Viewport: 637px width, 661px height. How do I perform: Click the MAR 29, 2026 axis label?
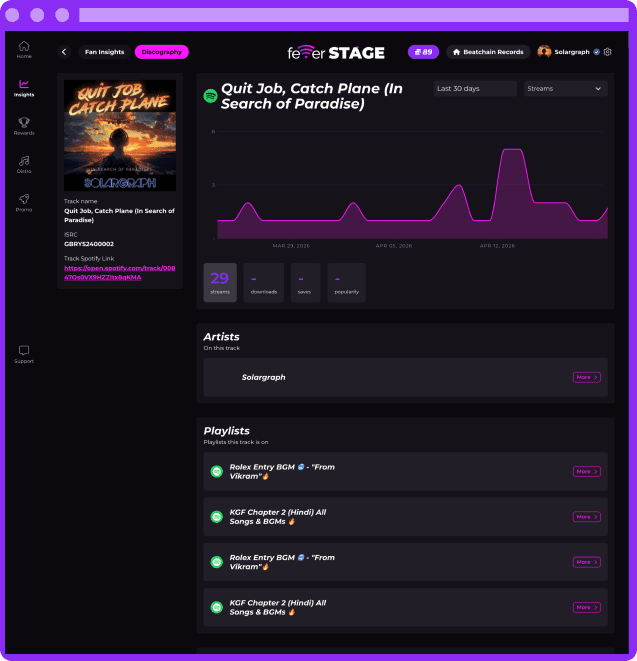click(291, 246)
